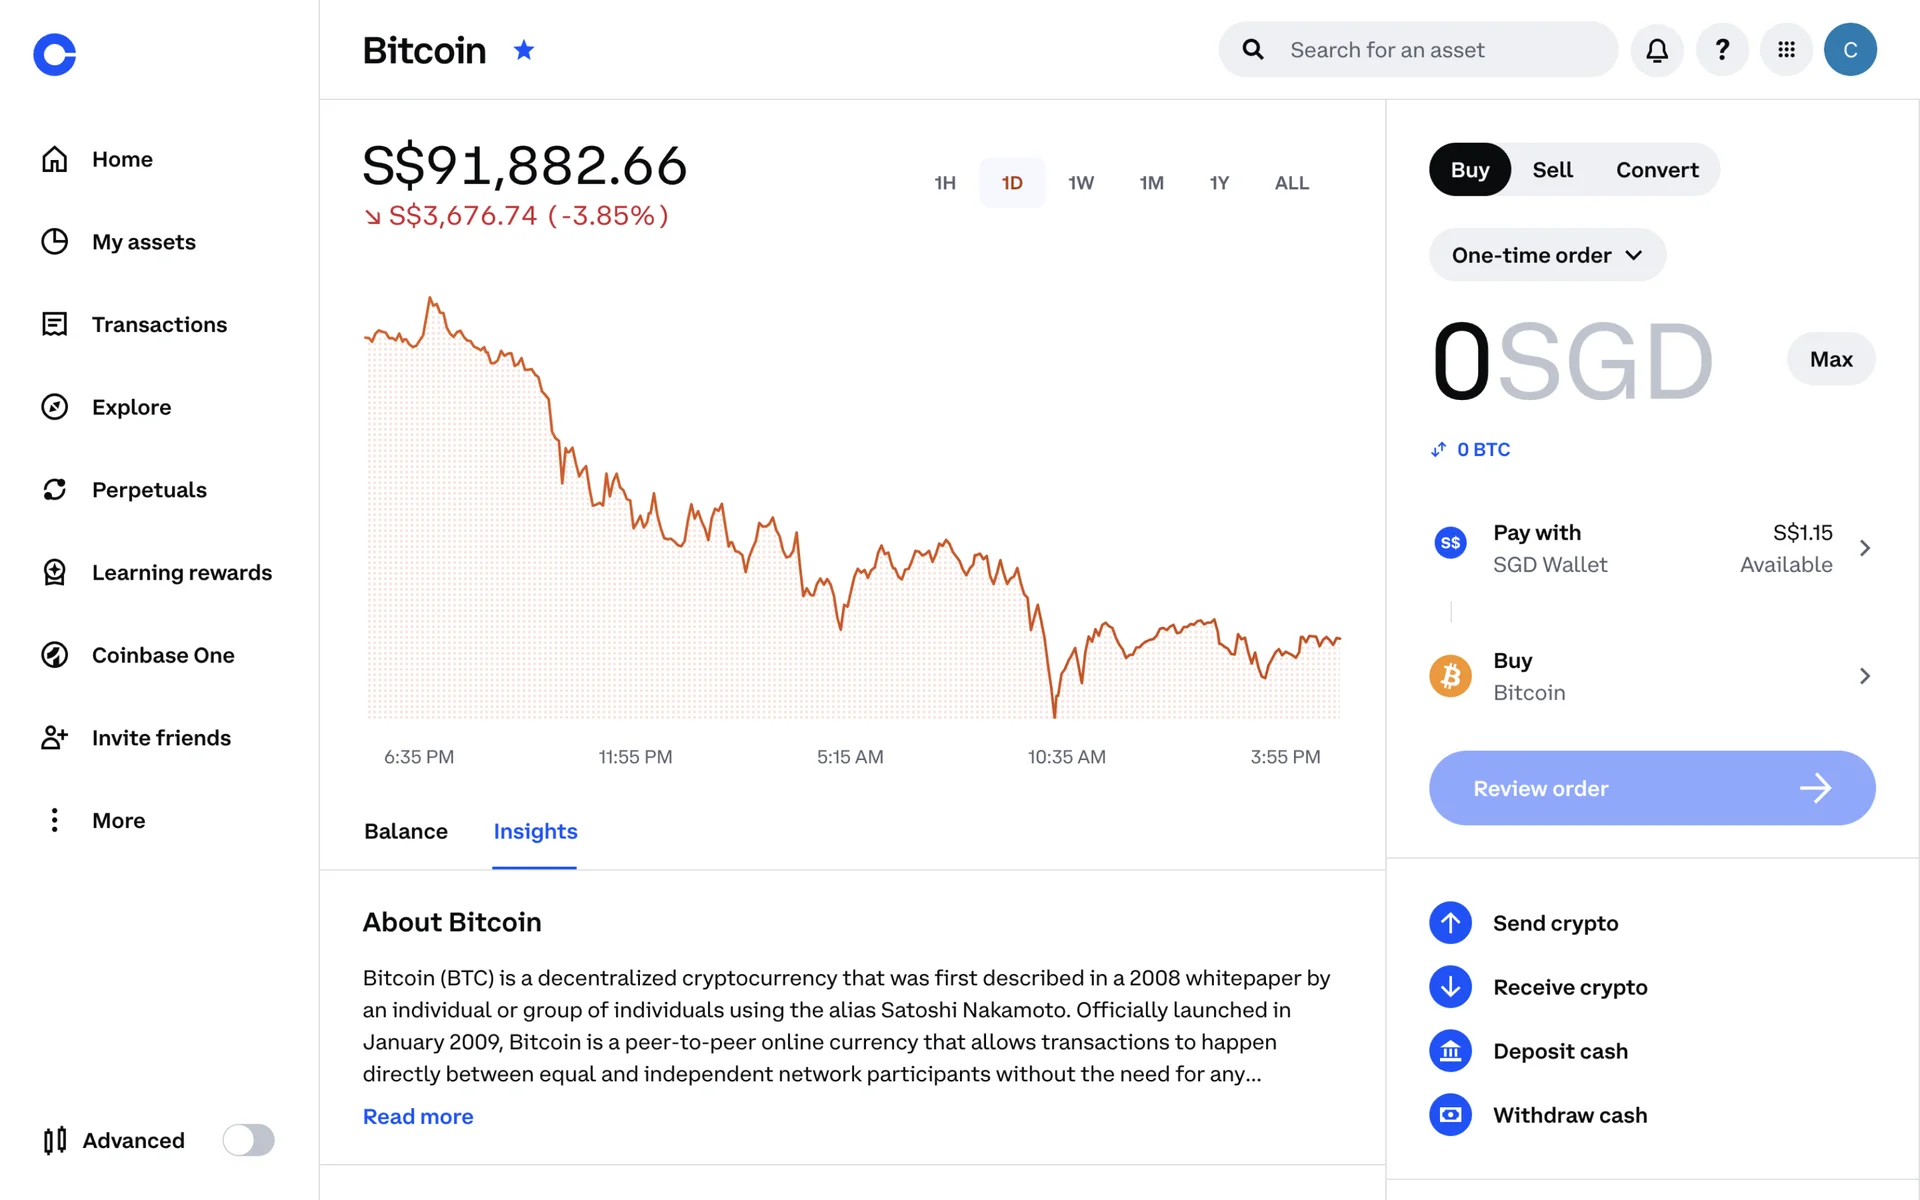Image resolution: width=1920 pixels, height=1200 pixels.
Task: Expand the One-time order dropdown
Action: pos(1547,255)
